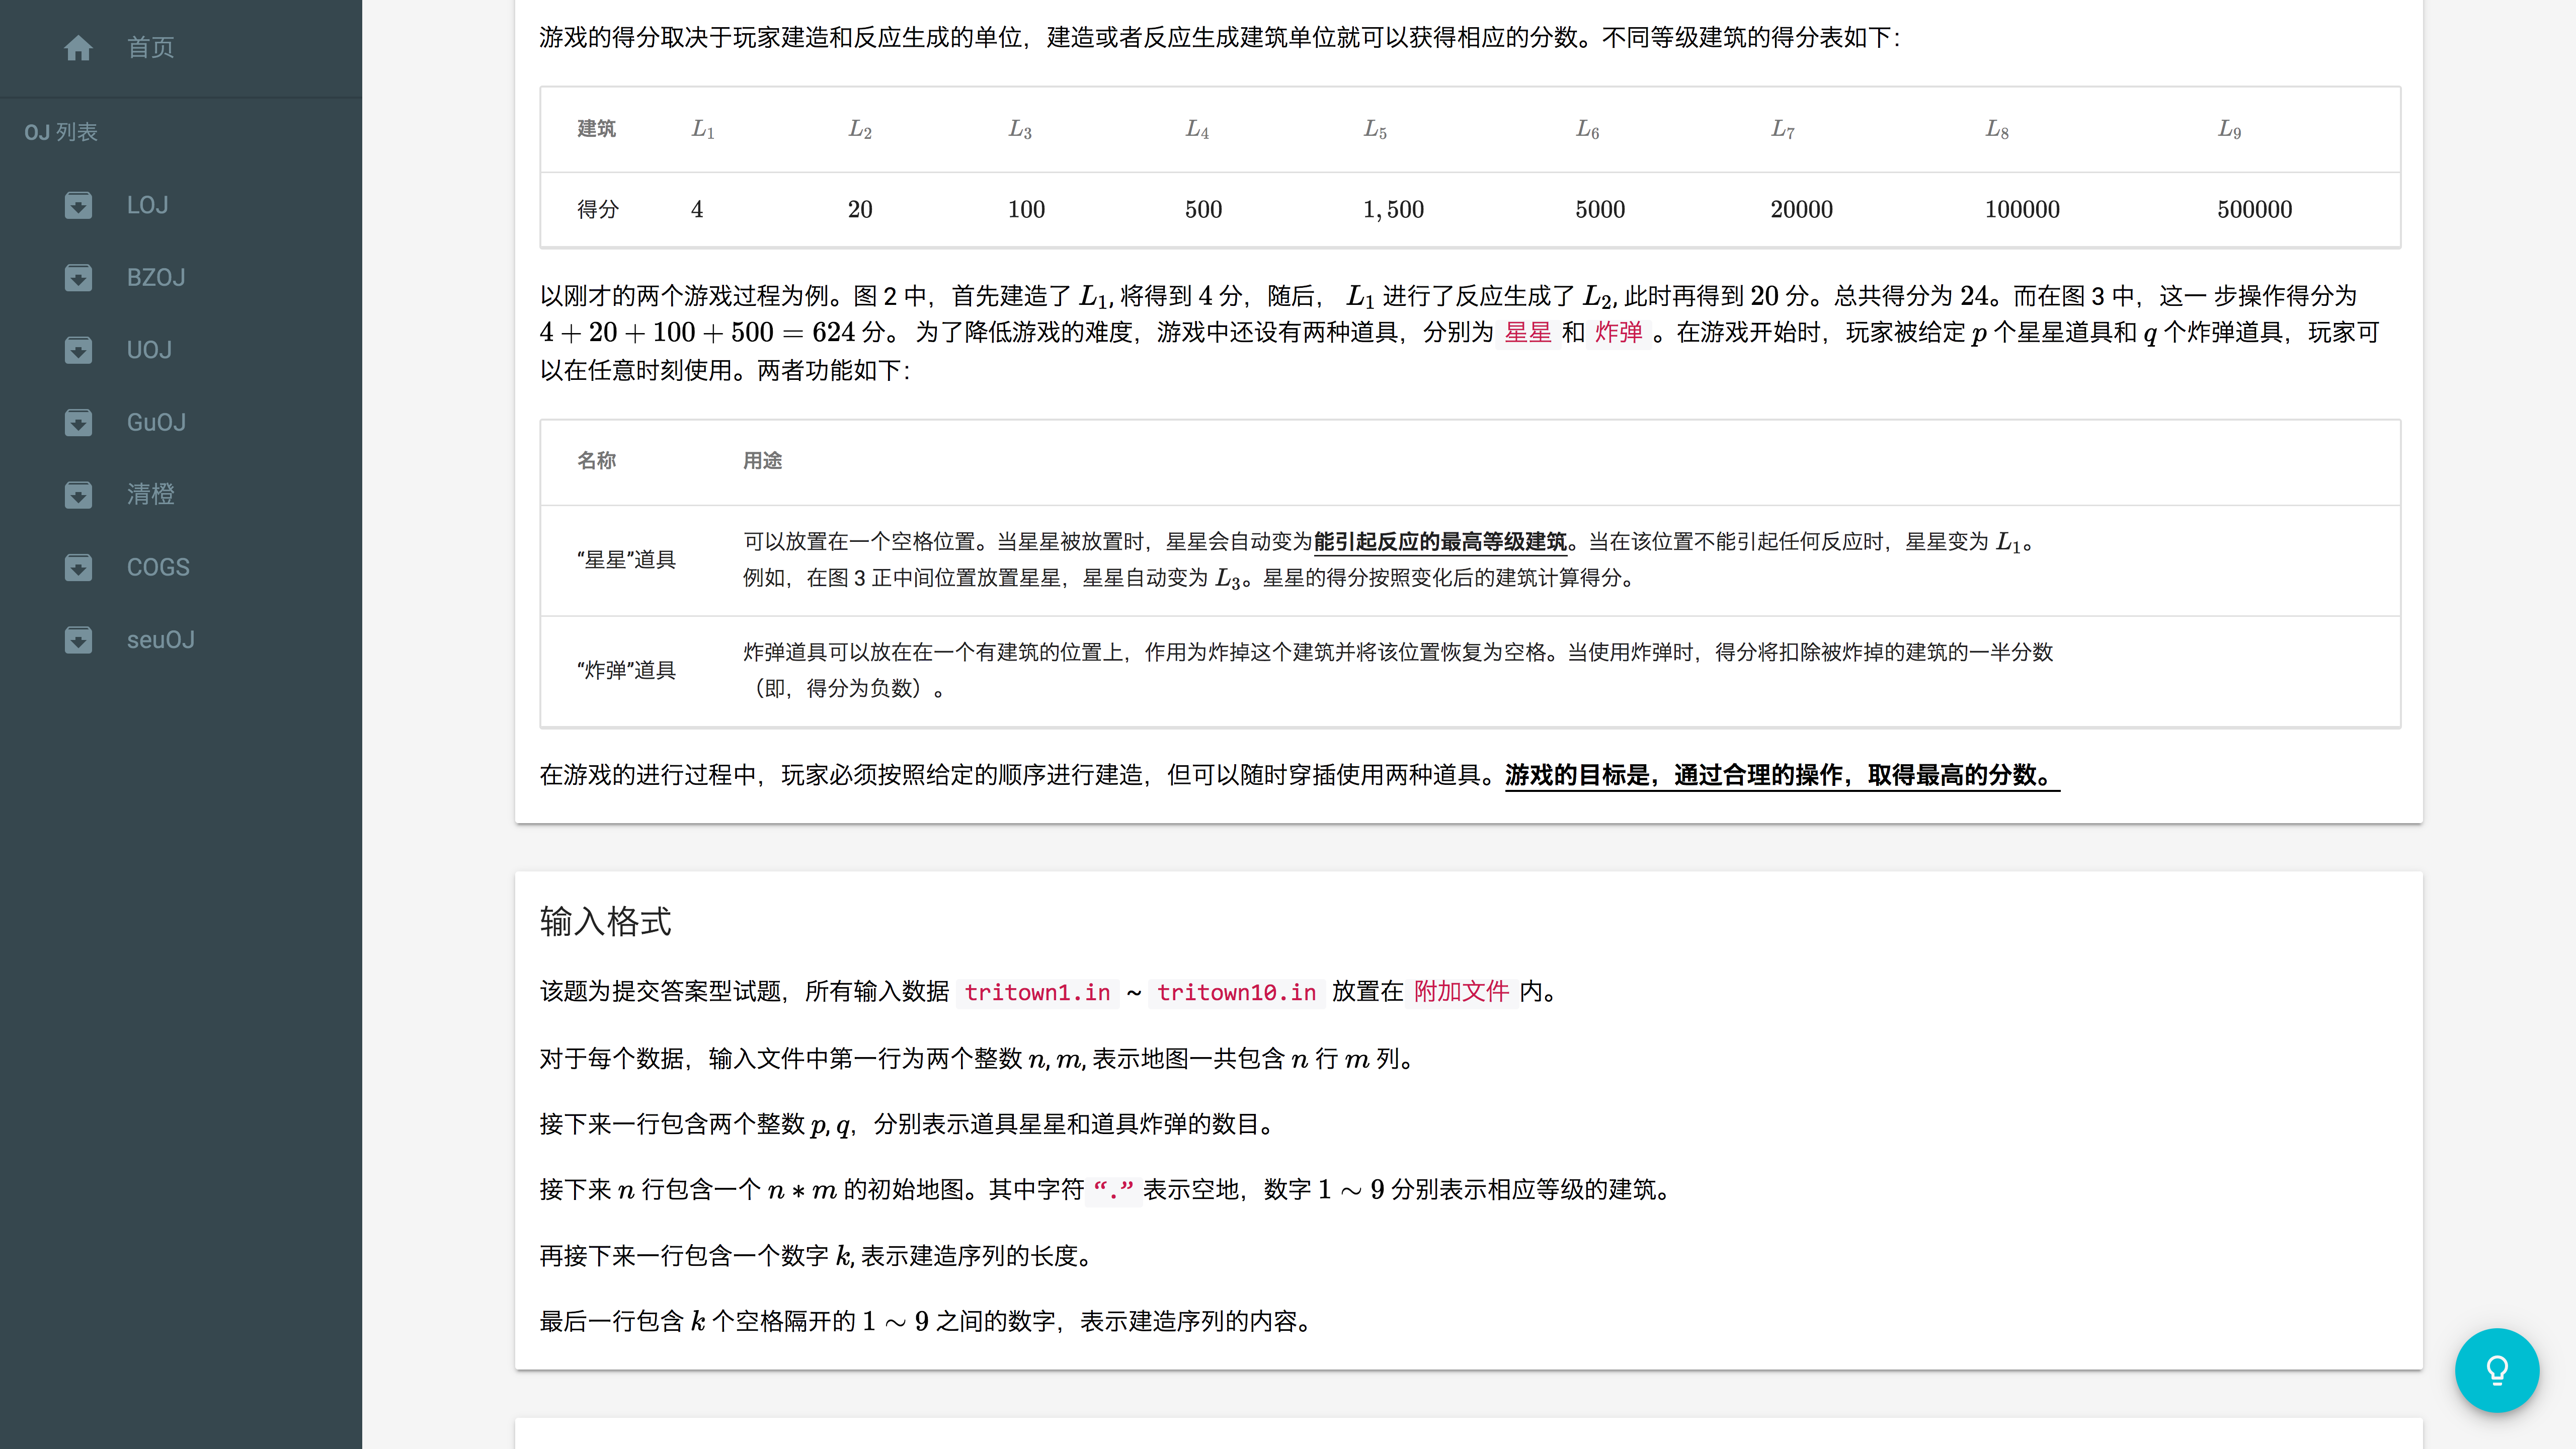Click the home icon in sidebar
Screen dimensions: 2576x1449
click(x=78, y=47)
